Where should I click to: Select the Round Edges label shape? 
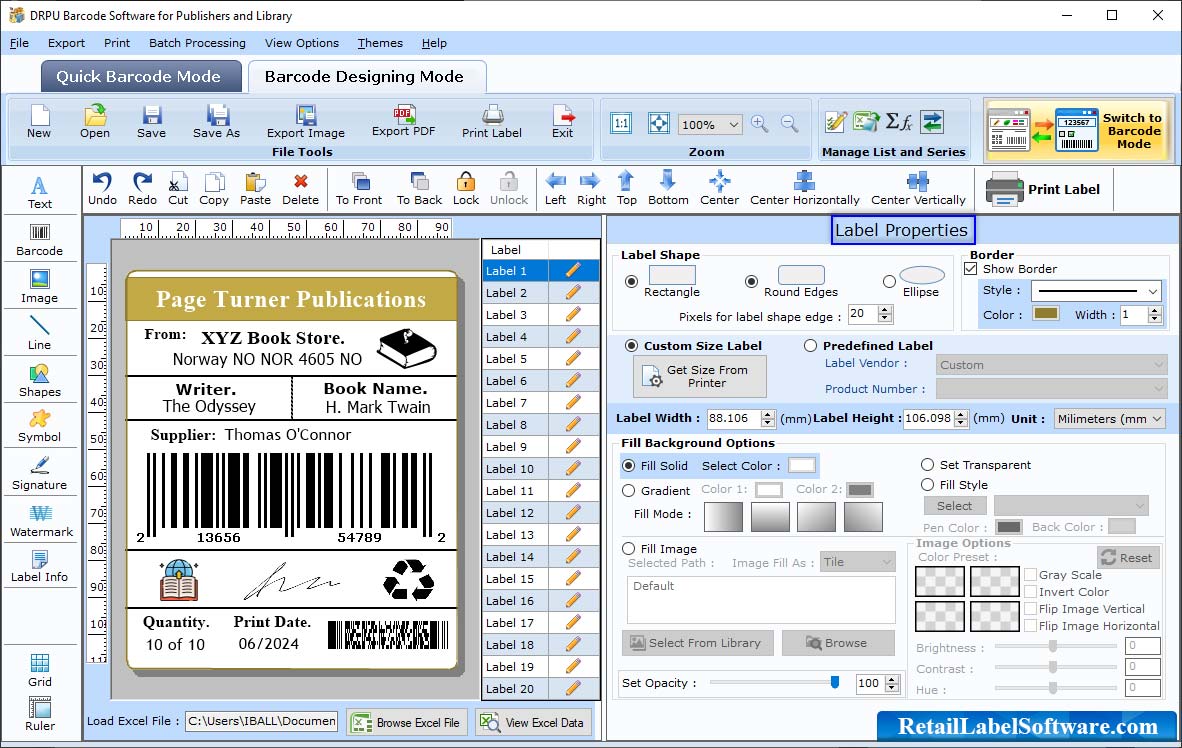[751, 281]
